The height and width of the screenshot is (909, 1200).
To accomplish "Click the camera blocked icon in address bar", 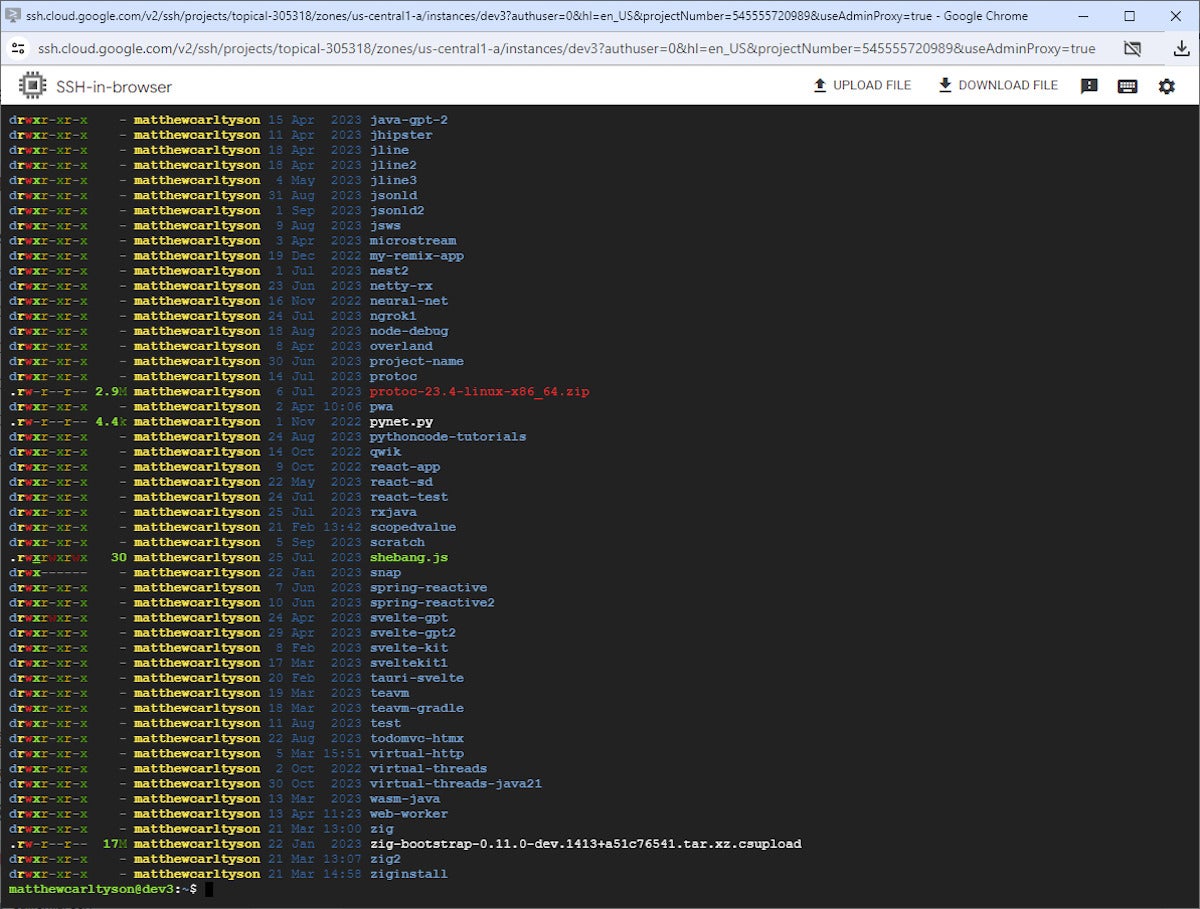I will click(x=1132, y=48).
